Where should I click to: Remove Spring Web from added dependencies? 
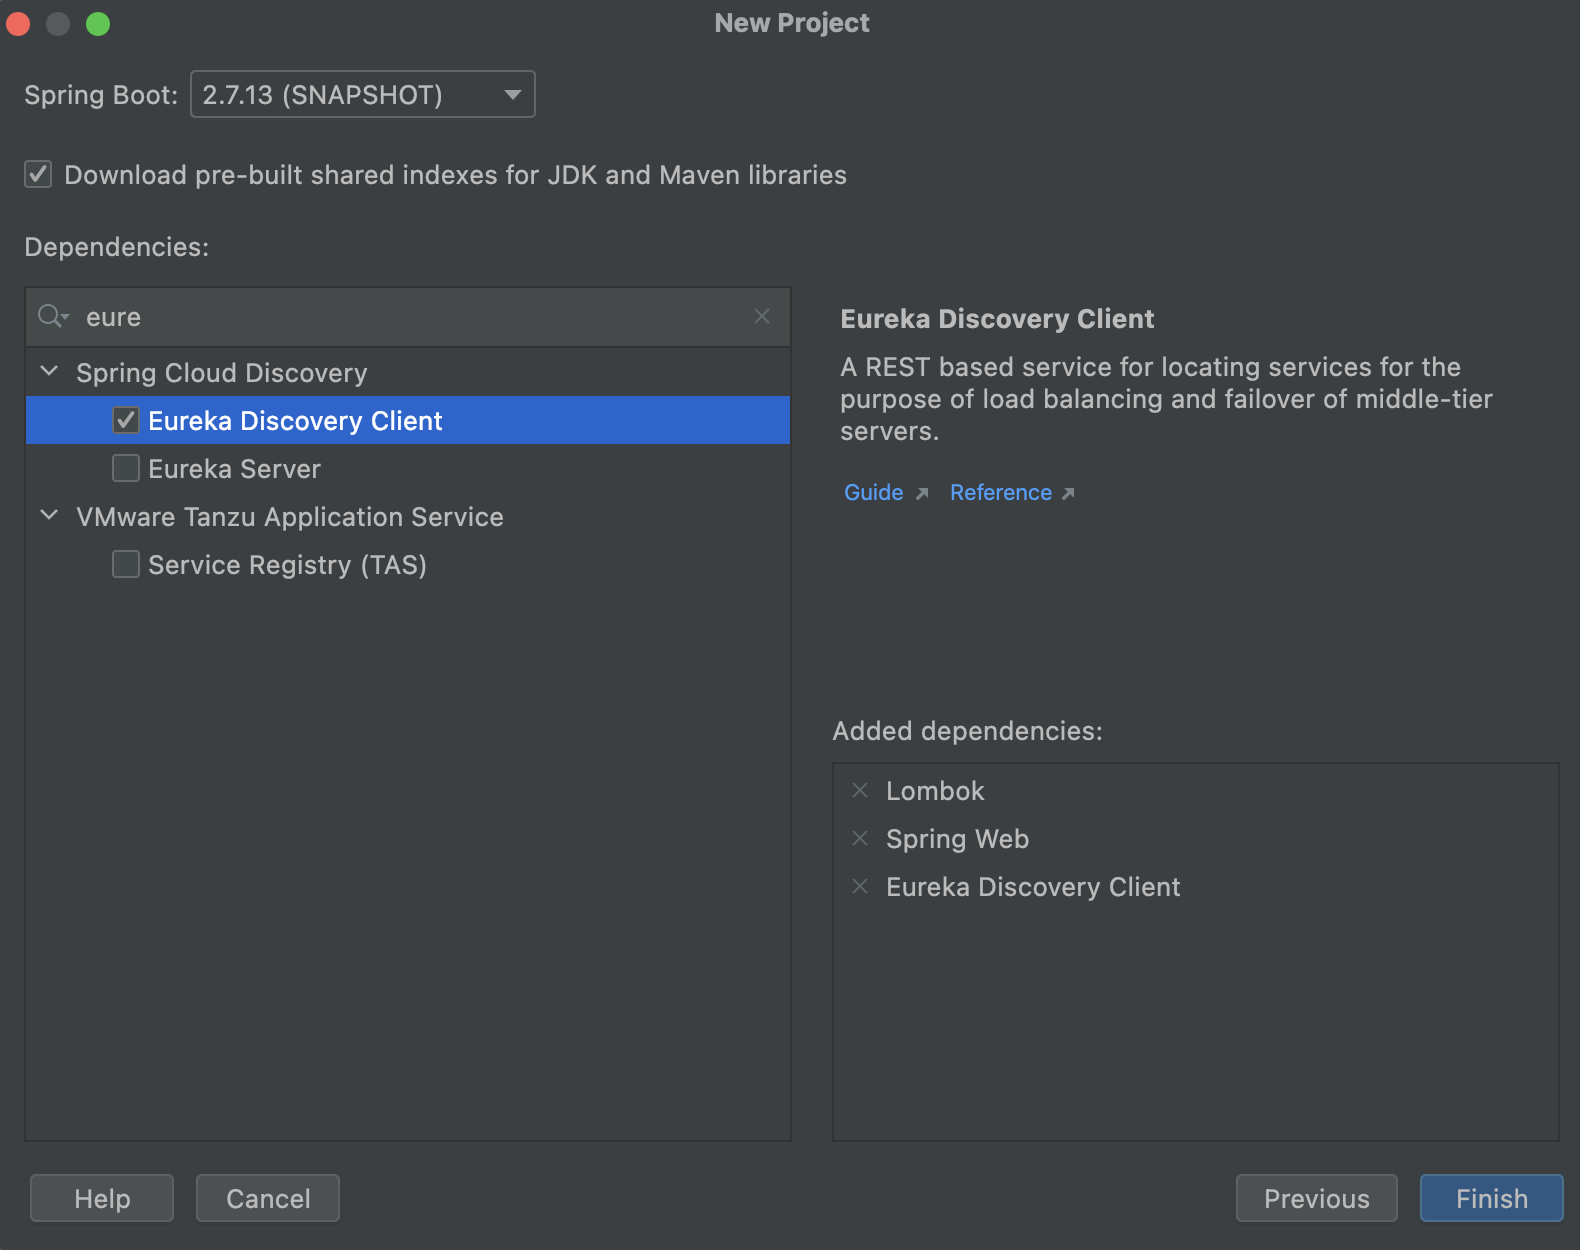click(860, 838)
